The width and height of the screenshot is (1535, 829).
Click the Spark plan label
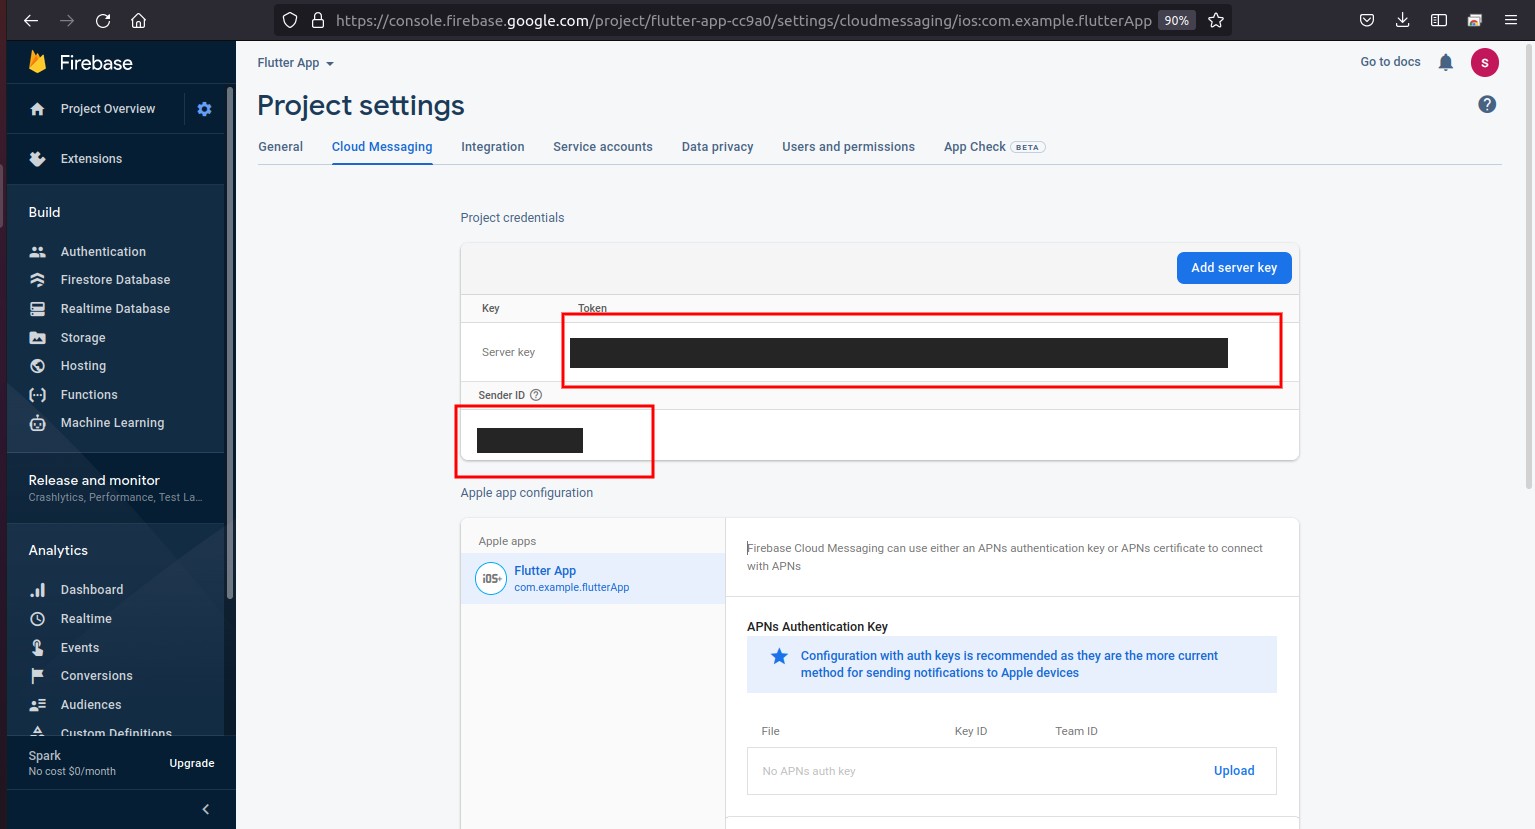(44, 756)
